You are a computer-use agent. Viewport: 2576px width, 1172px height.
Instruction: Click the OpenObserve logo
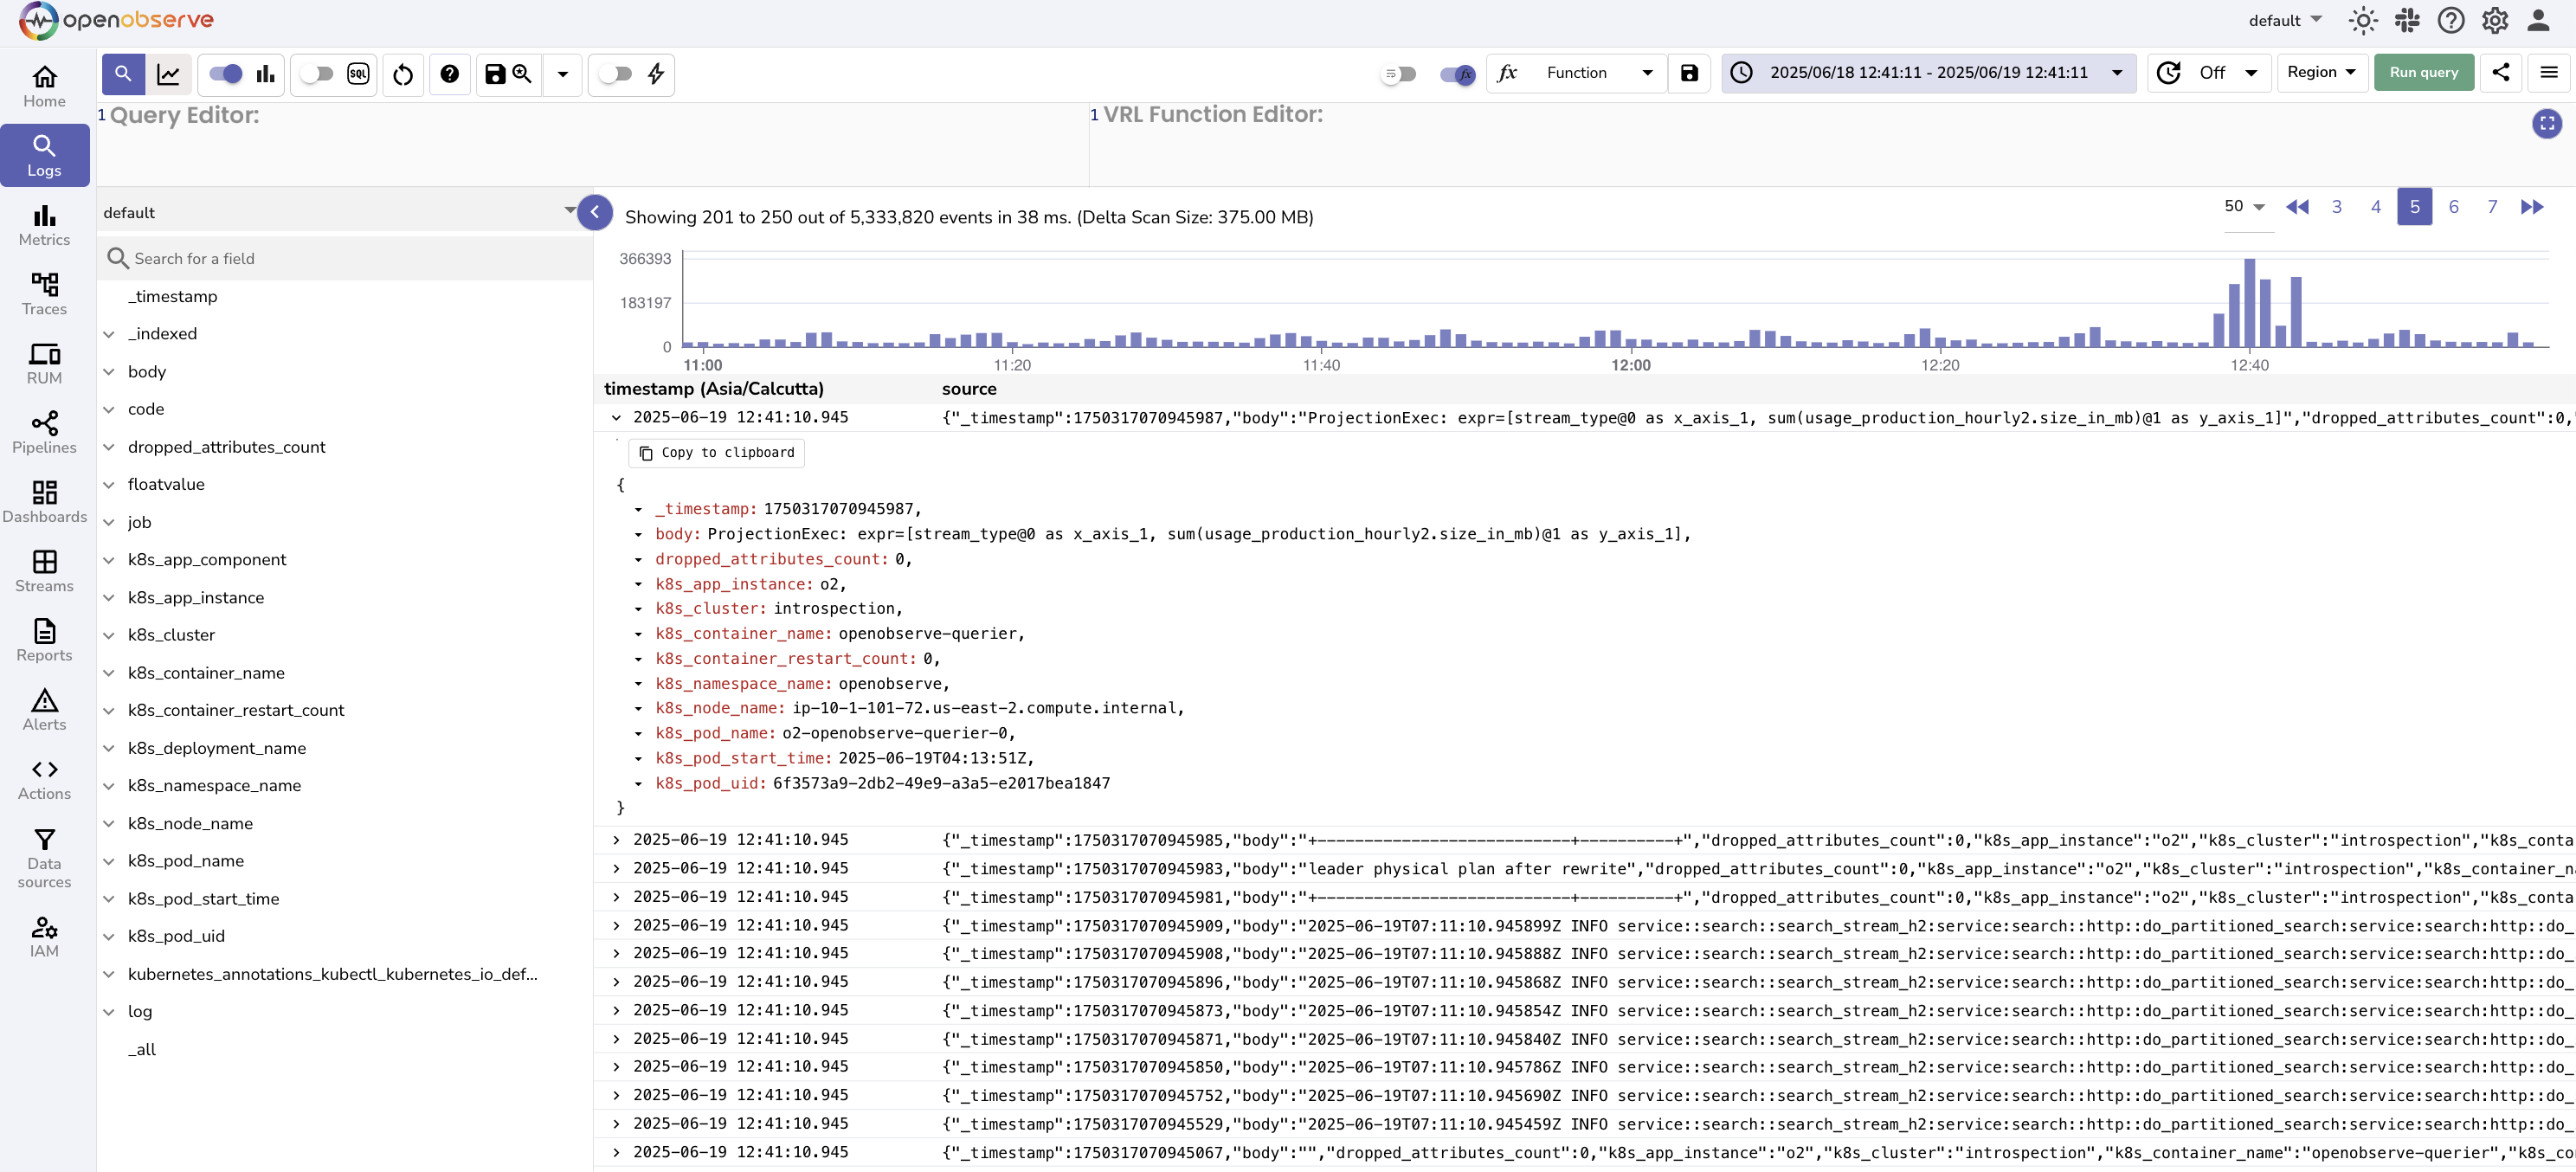pyautogui.click(x=116, y=20)
